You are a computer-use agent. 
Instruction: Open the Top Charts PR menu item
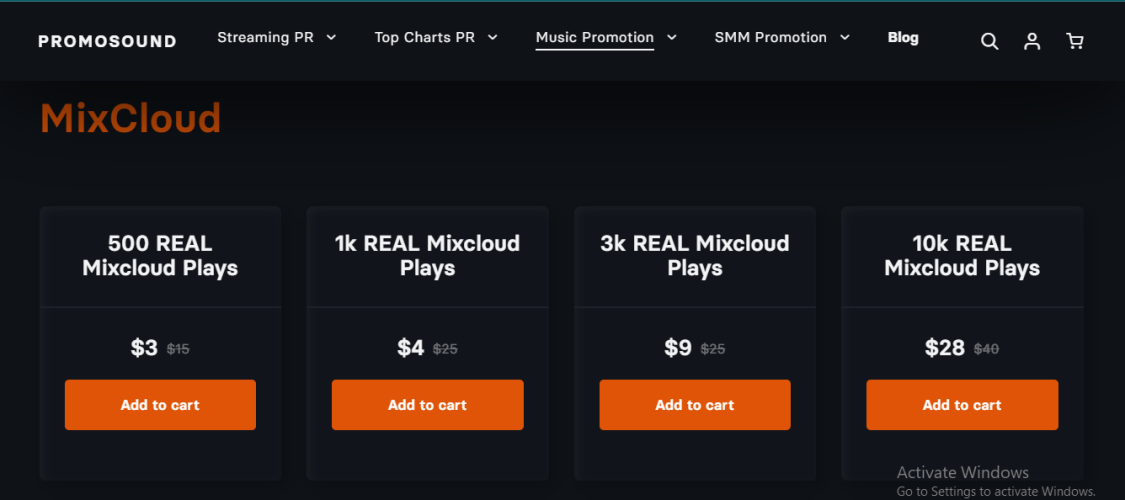pyautogui.click(x=424, y=38)
